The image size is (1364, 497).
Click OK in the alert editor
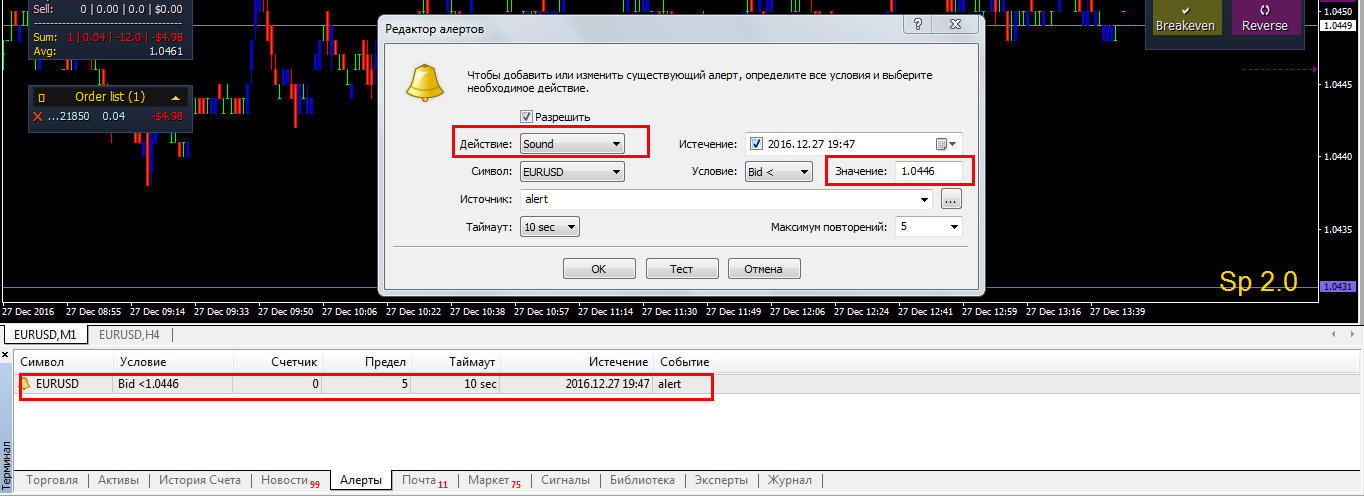[599, 269]
